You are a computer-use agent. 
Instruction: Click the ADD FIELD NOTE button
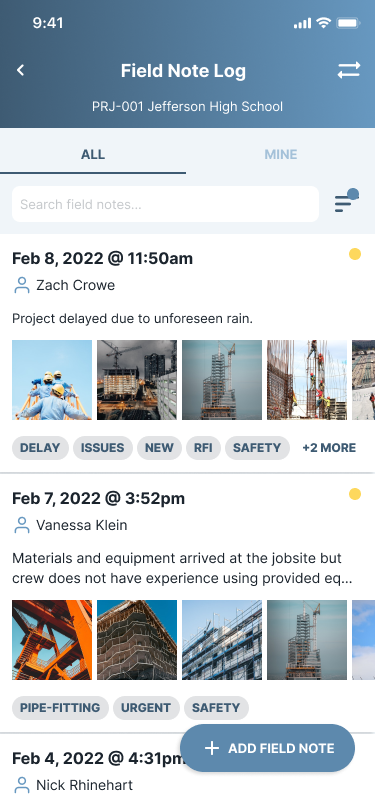coord(267,748)
